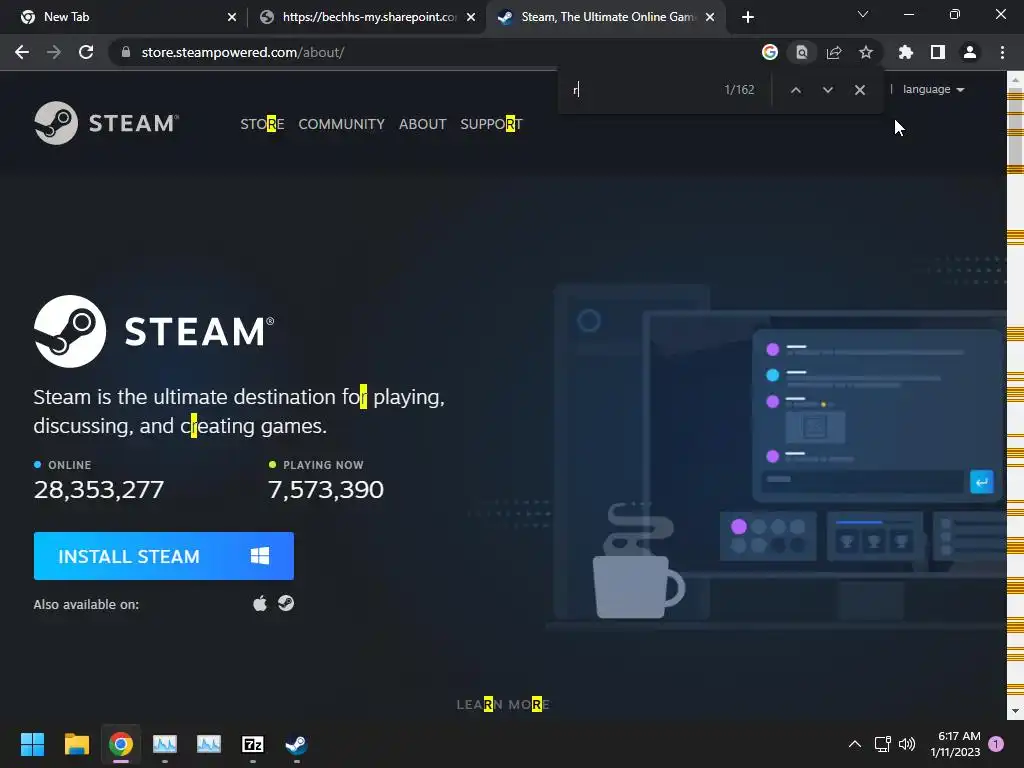Close the New Tab tab

pos(232,17)
